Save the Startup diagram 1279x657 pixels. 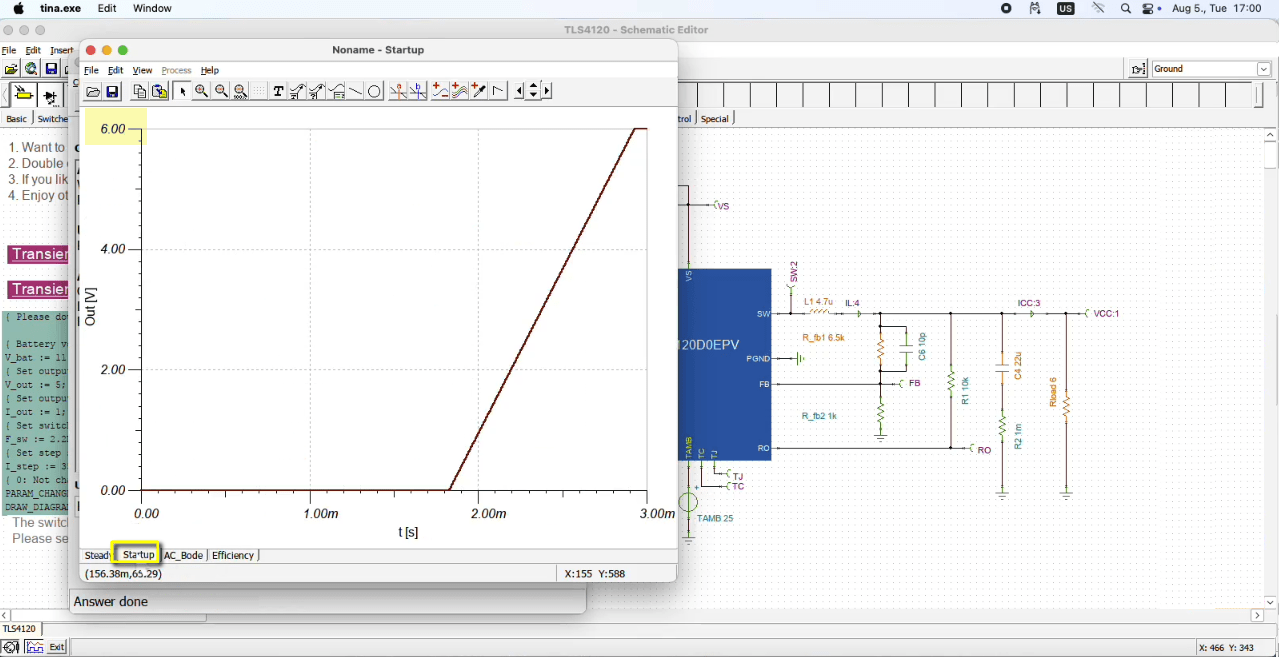[113, 91]
